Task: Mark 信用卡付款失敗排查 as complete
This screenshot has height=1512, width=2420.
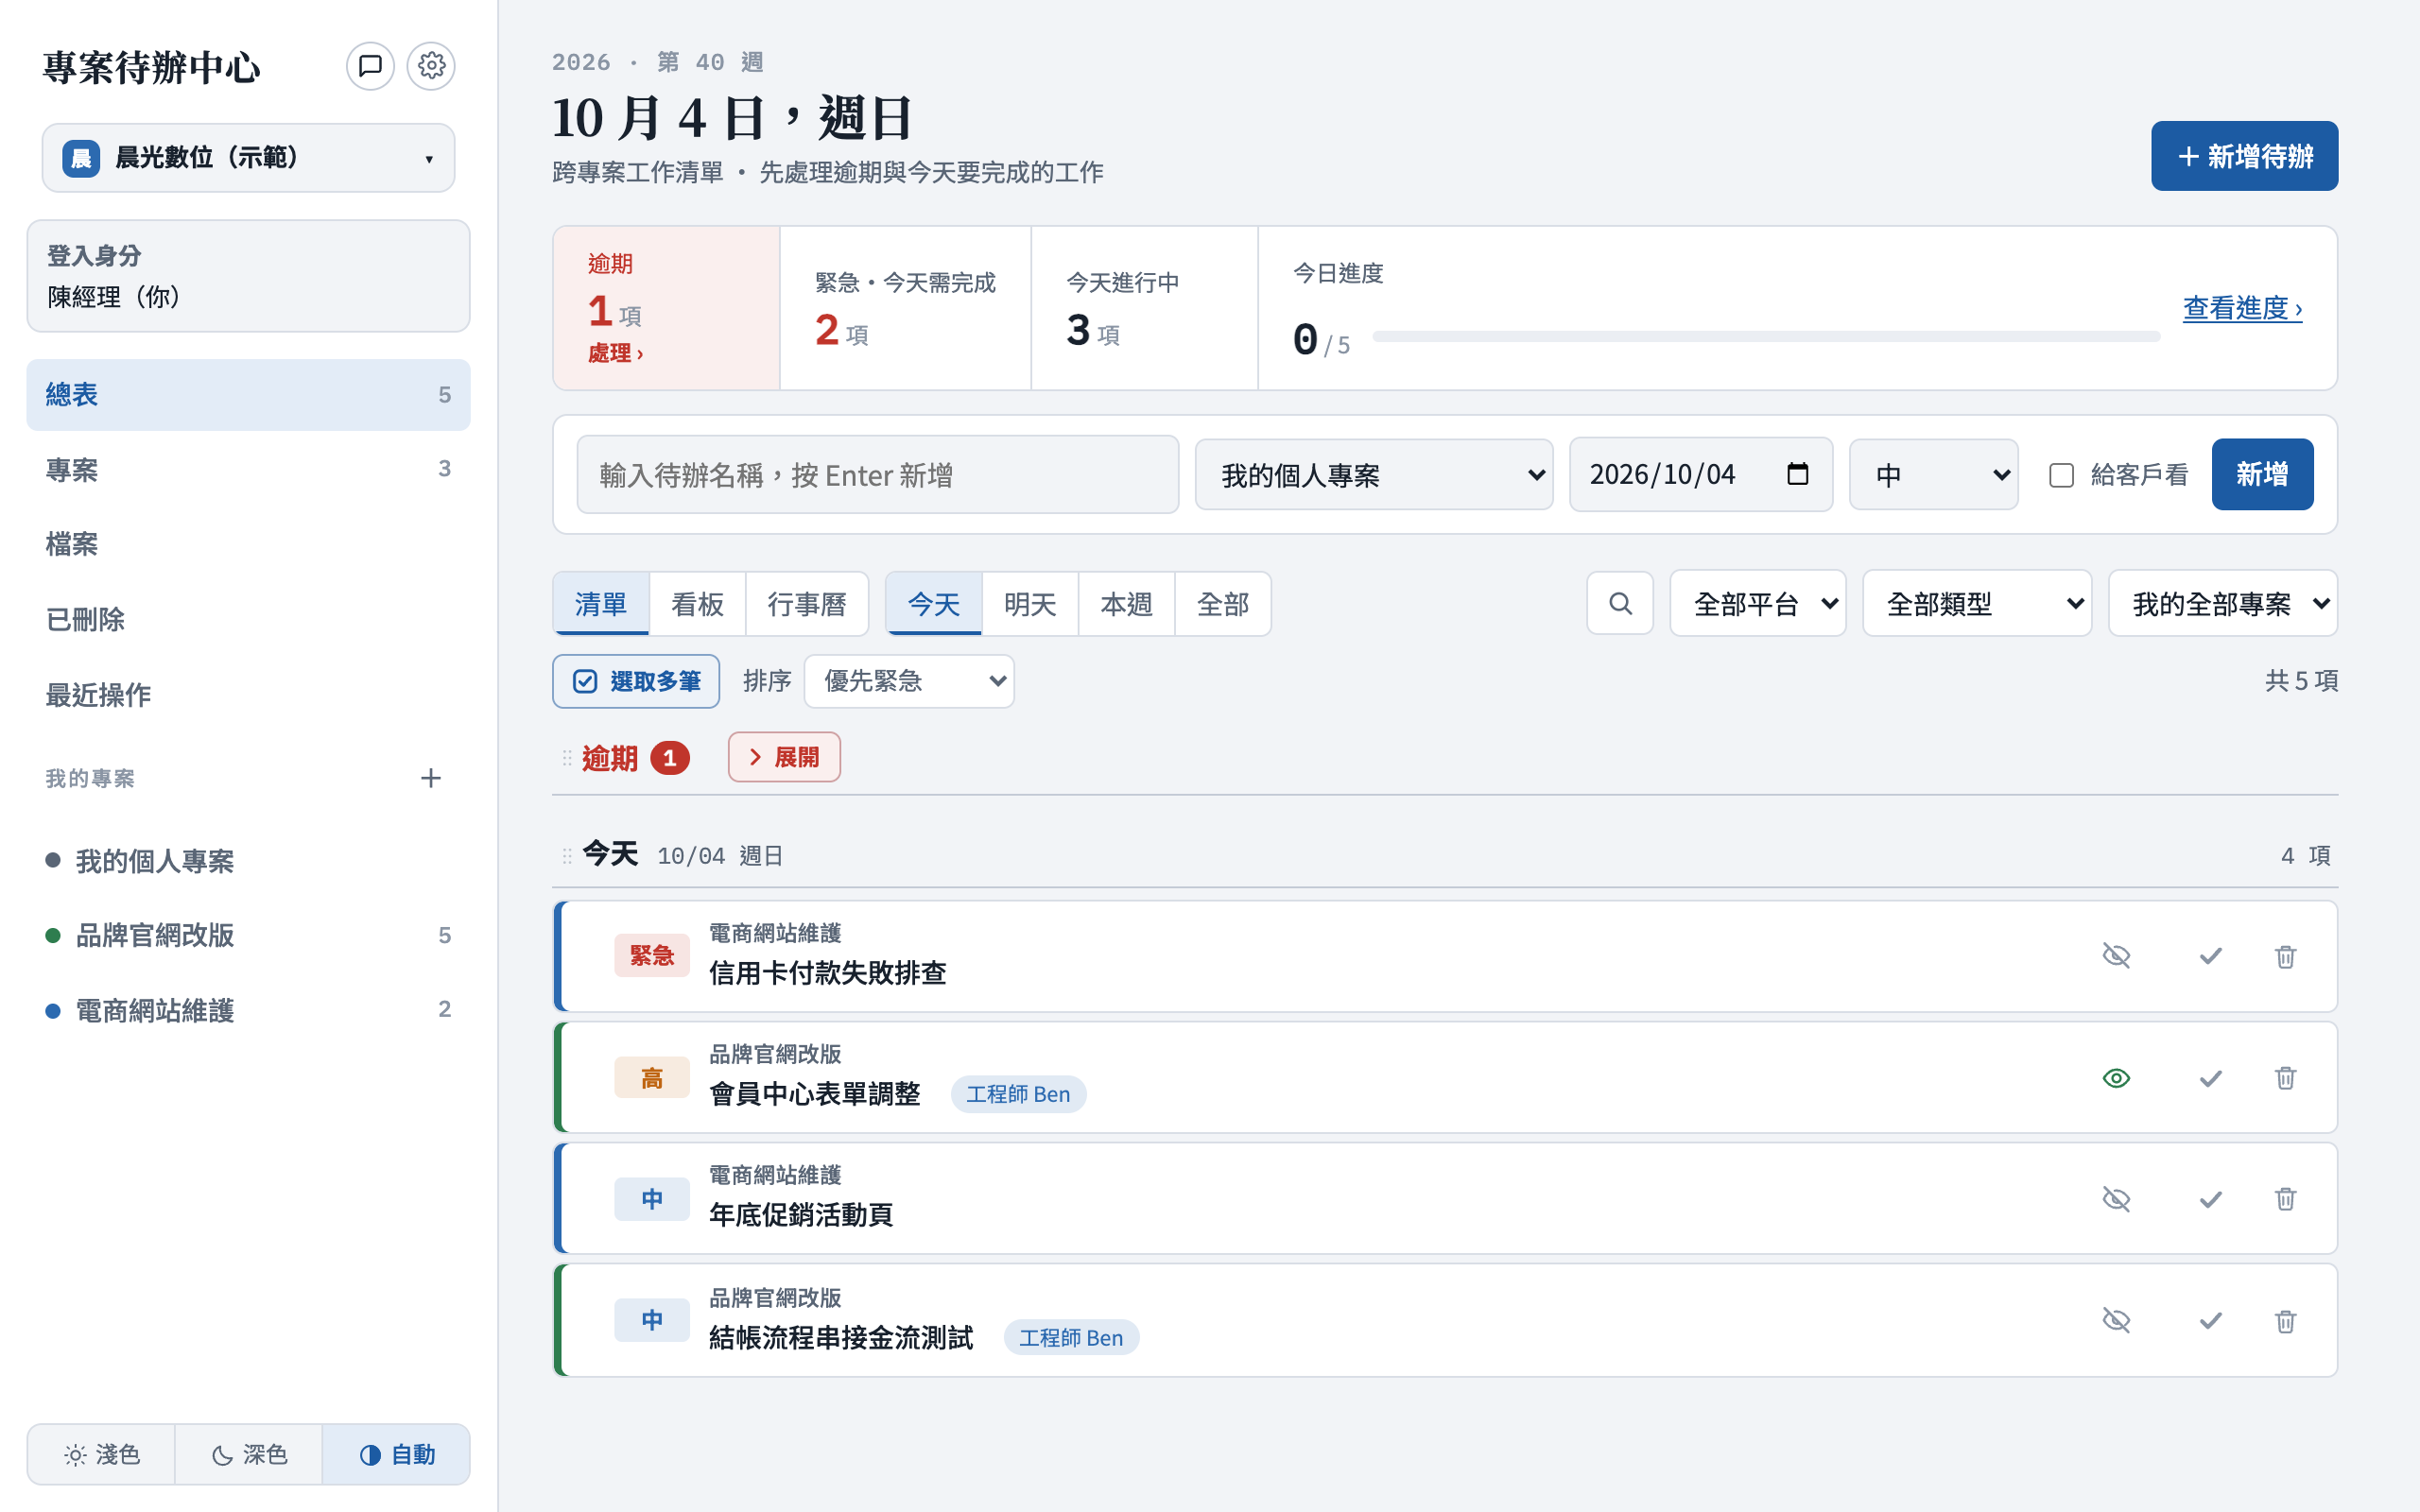Action: point(2210,956)
